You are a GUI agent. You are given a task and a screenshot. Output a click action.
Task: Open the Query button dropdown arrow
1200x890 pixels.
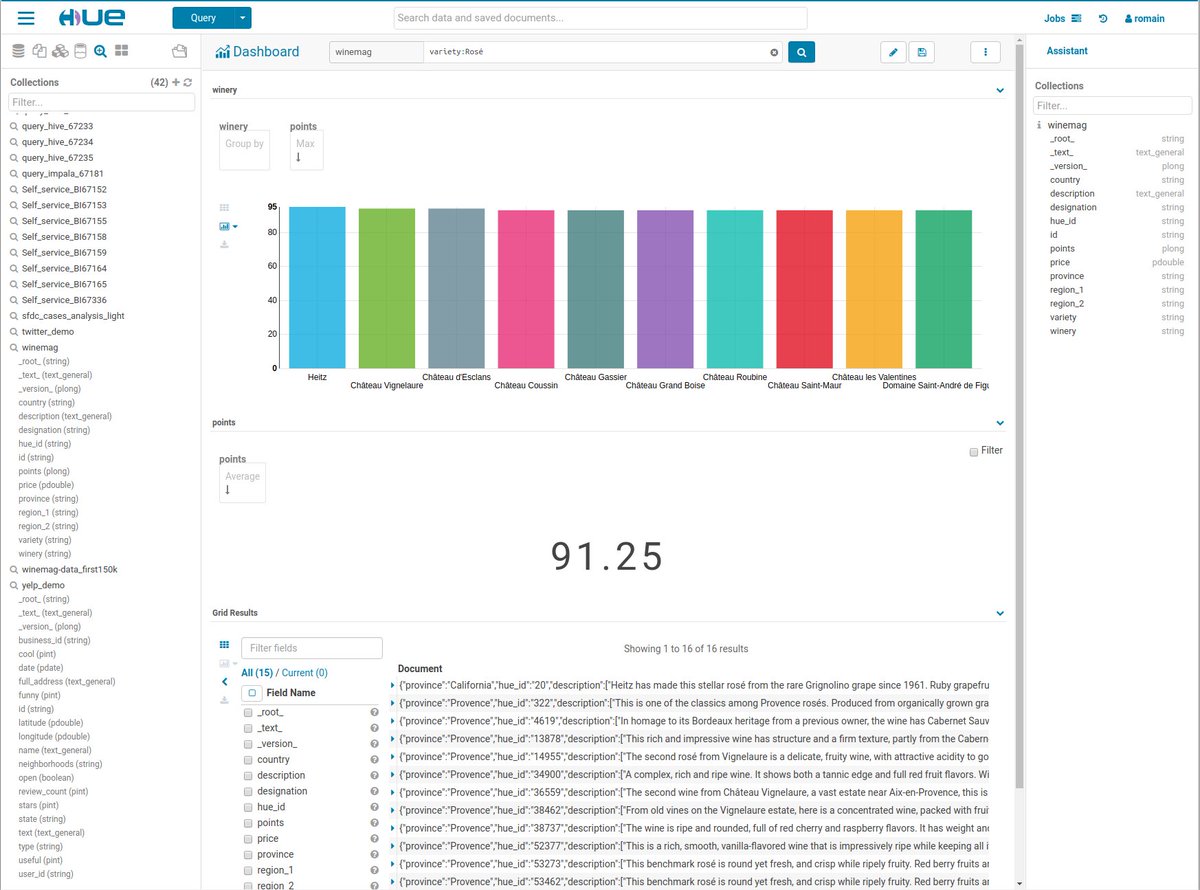pyautogui.click(x=243, y=18)
